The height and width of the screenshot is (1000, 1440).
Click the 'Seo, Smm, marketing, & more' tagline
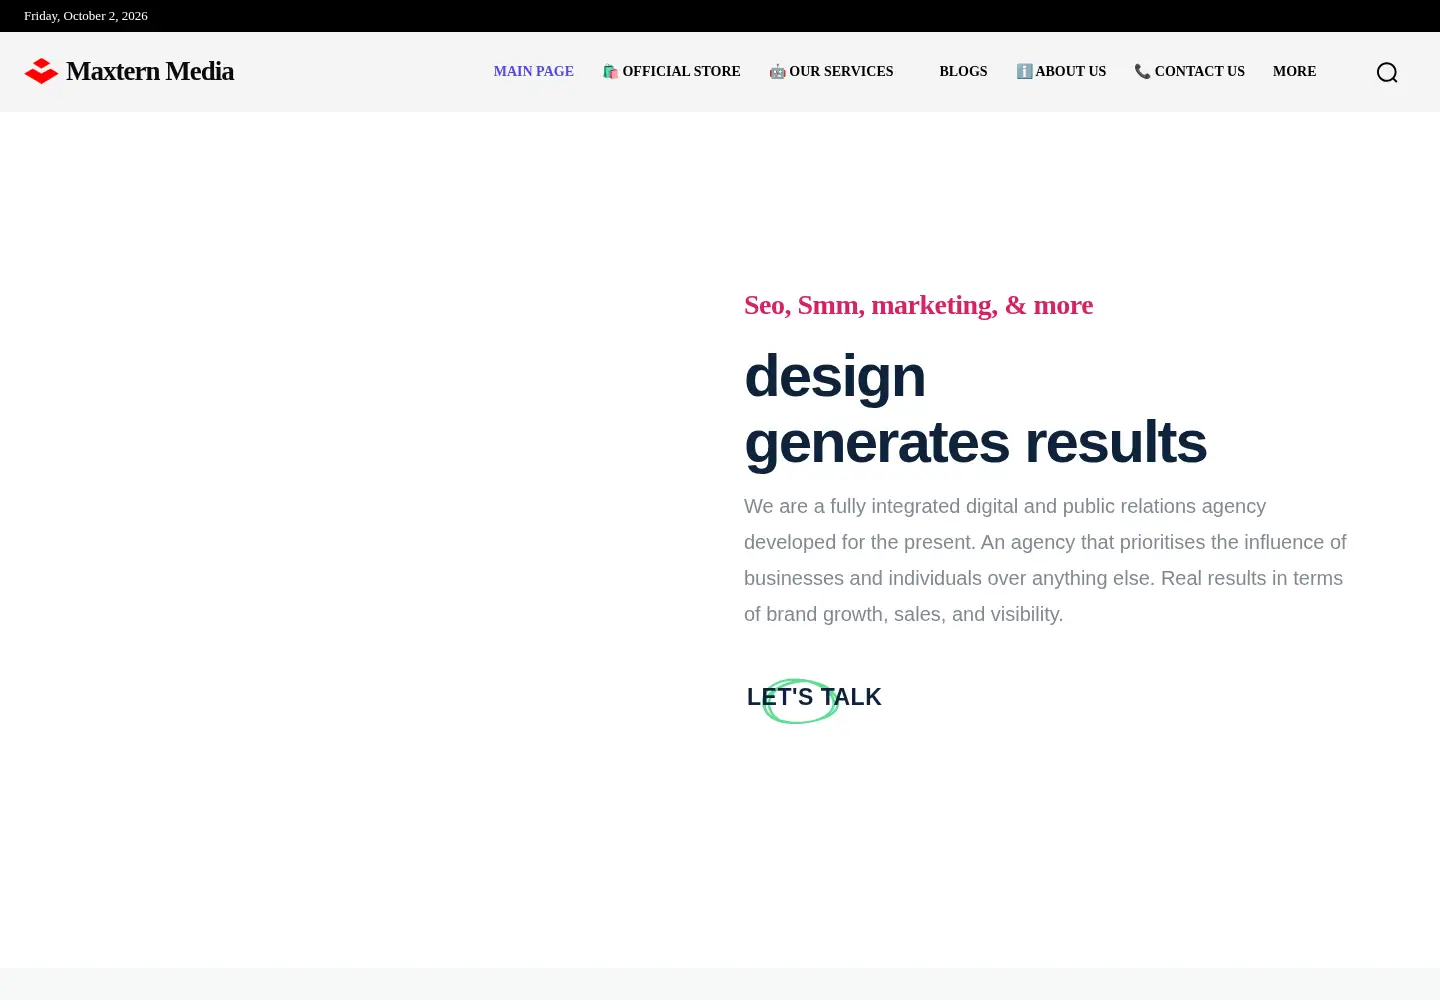[x=918, y=305]
